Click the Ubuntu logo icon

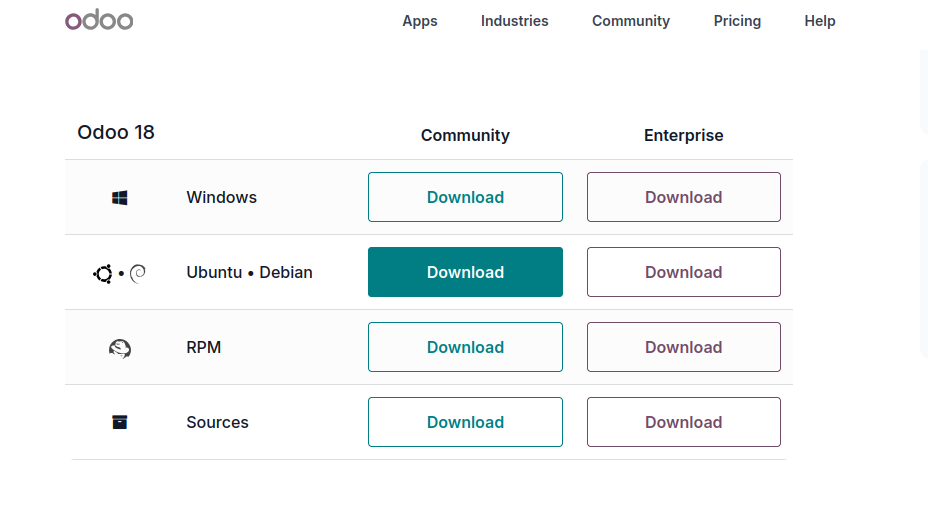pyautogui.click(x=103, y=273)
